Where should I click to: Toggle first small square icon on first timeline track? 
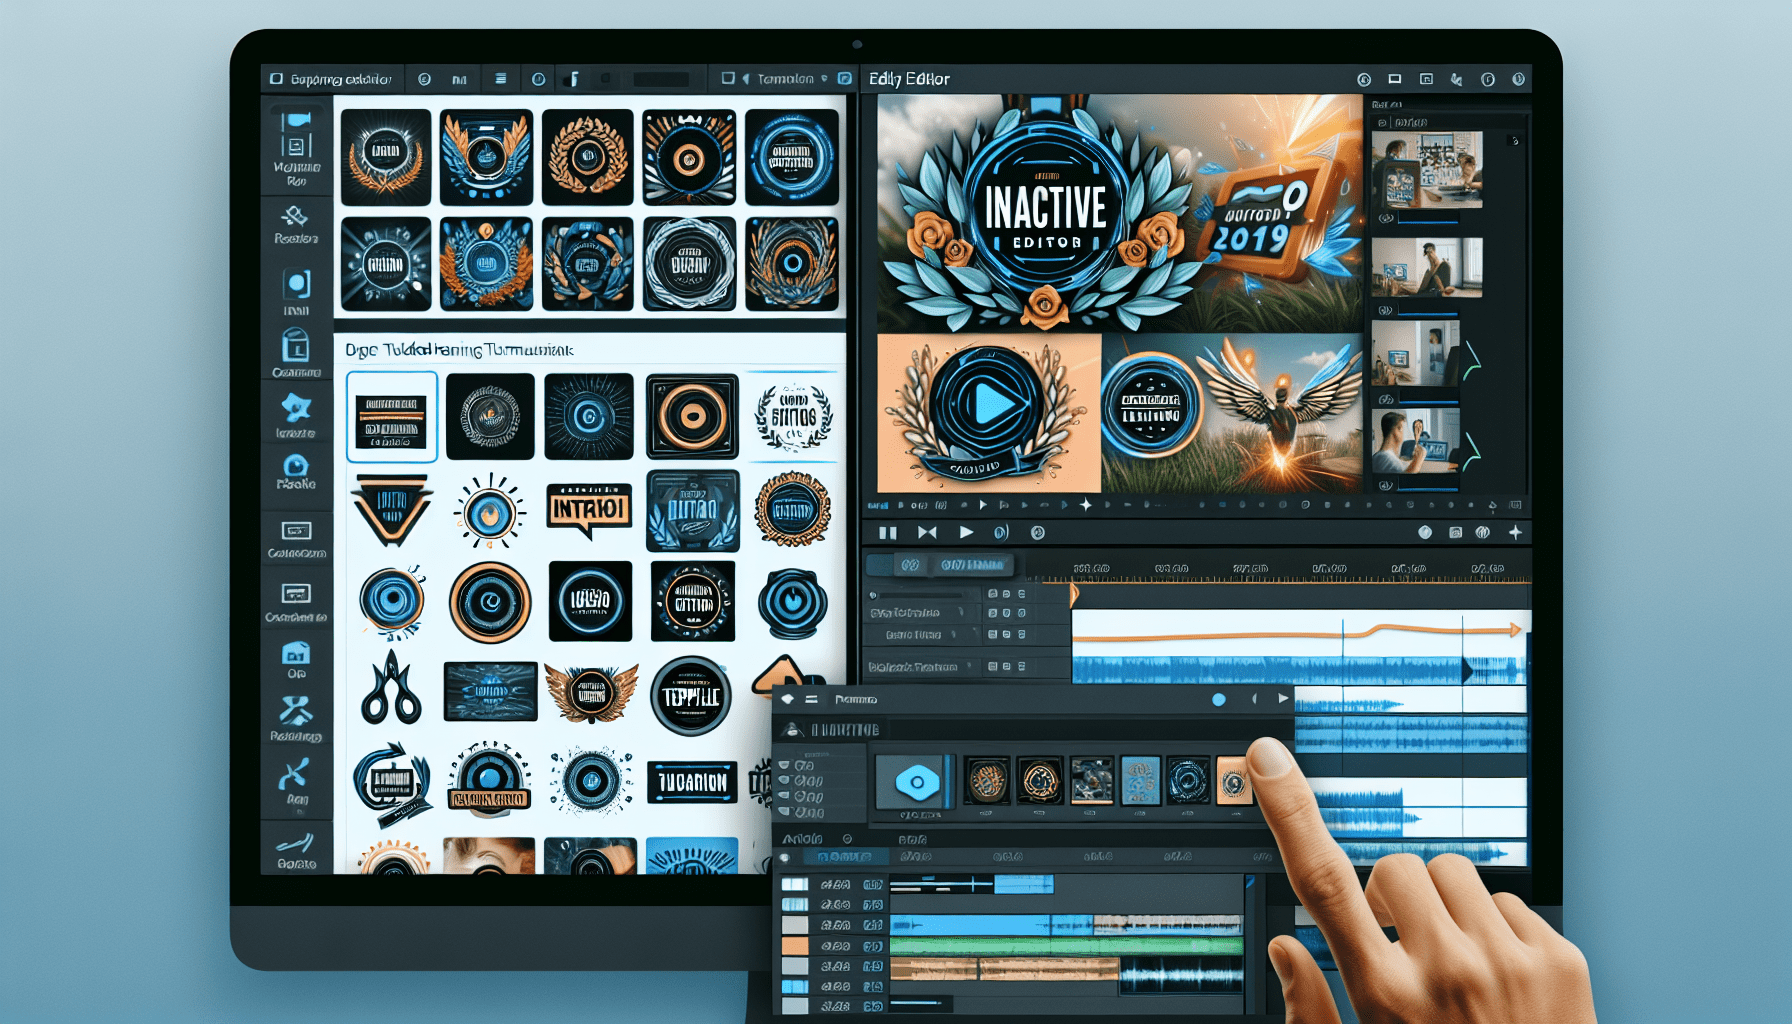[992, 594]
